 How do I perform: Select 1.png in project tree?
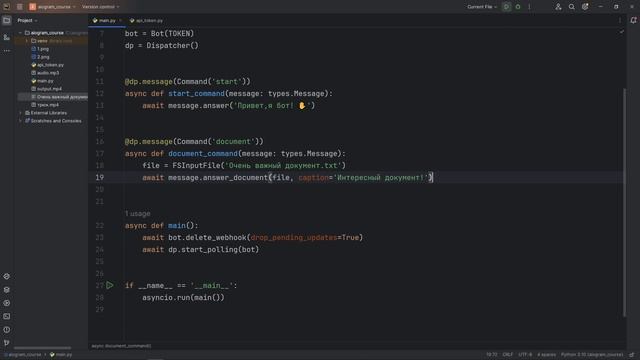tap(40, 49)
